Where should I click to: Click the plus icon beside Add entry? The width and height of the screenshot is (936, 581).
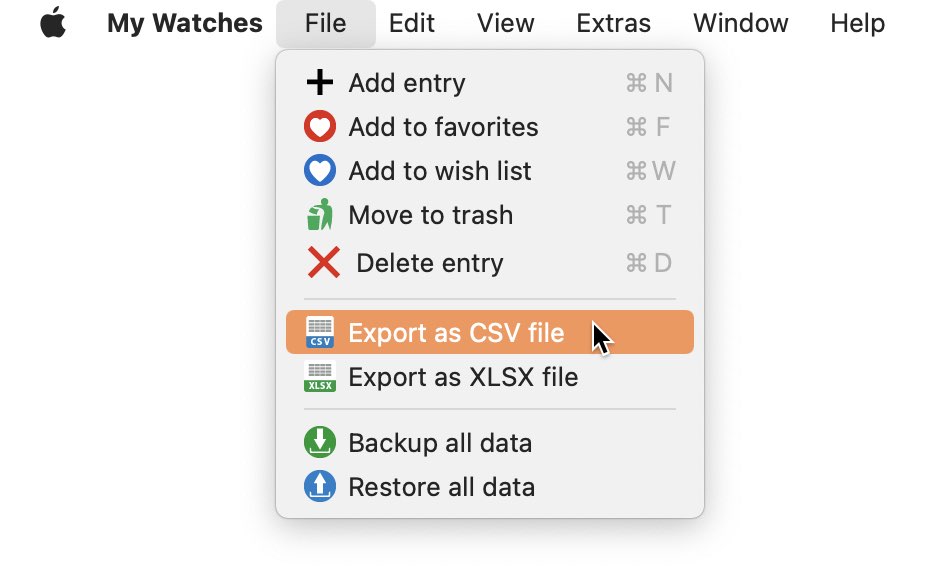click(319, 82)
